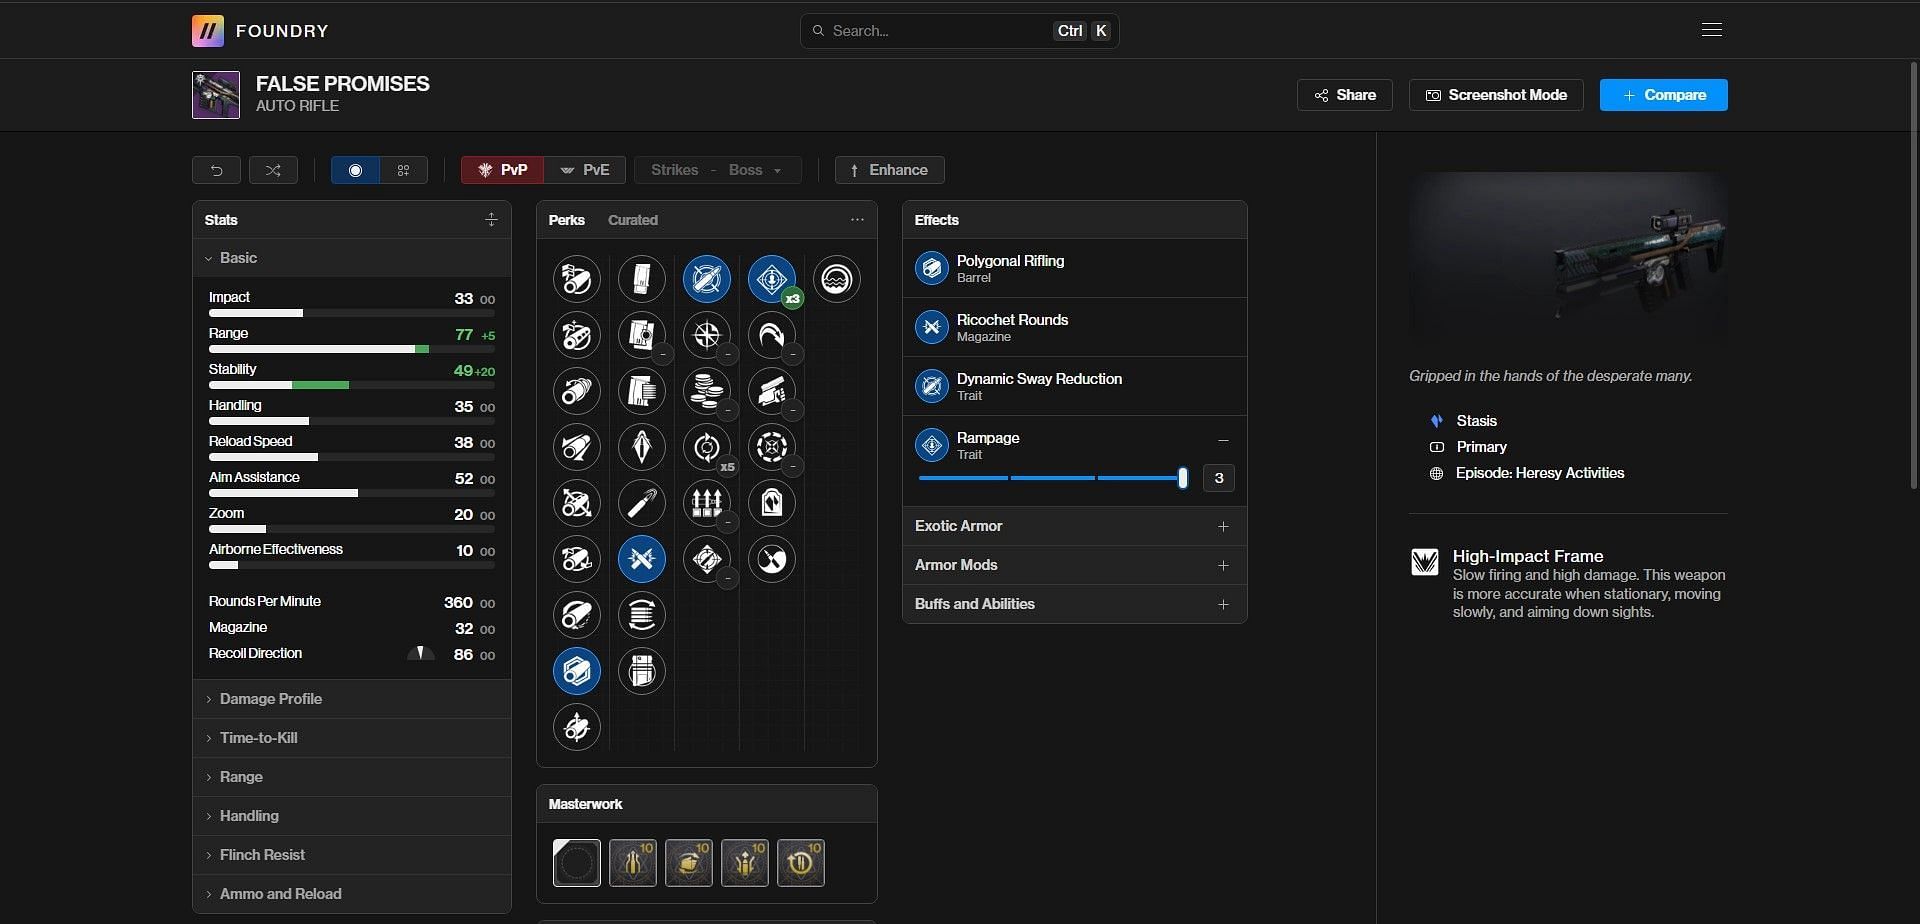The width and height of the screenshot is (1920, 924).
Task: Select the Polygonal Rifling barrel perk icon
Action: (x=577, y=671)
